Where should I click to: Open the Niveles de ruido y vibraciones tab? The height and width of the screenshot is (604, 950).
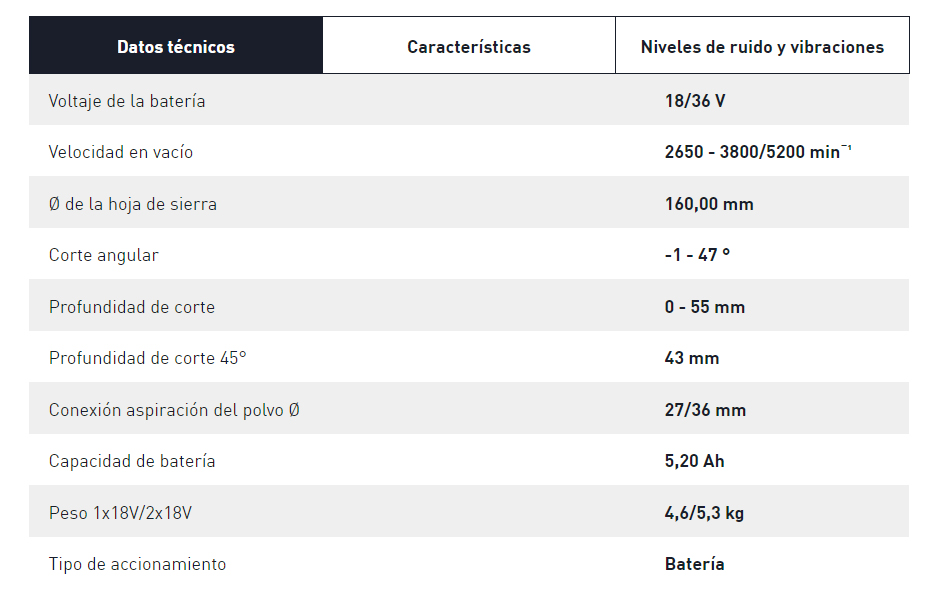click(762, 45)
